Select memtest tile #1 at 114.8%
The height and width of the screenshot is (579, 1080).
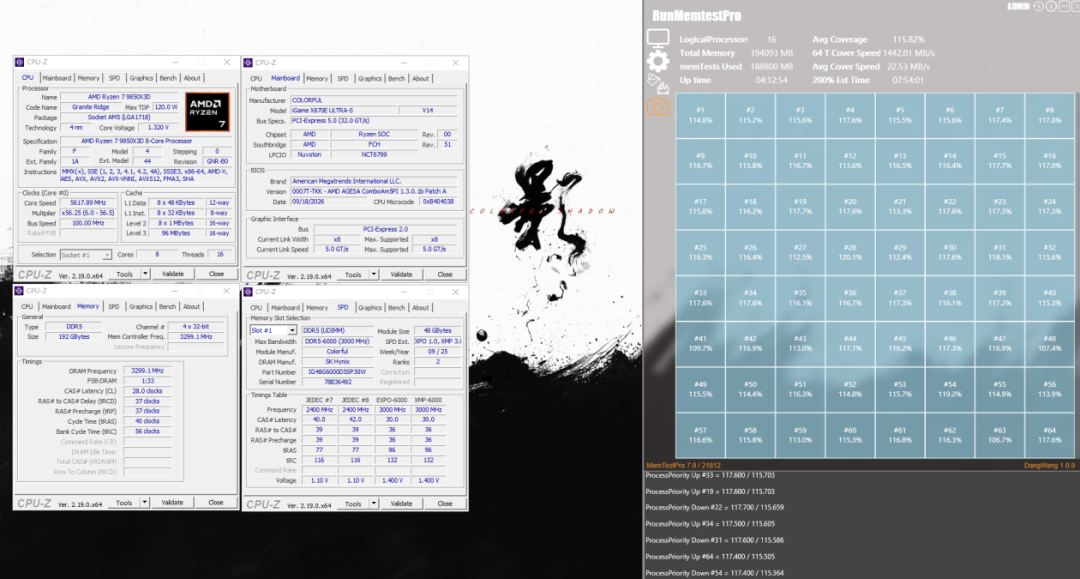(x=700, y=115)
